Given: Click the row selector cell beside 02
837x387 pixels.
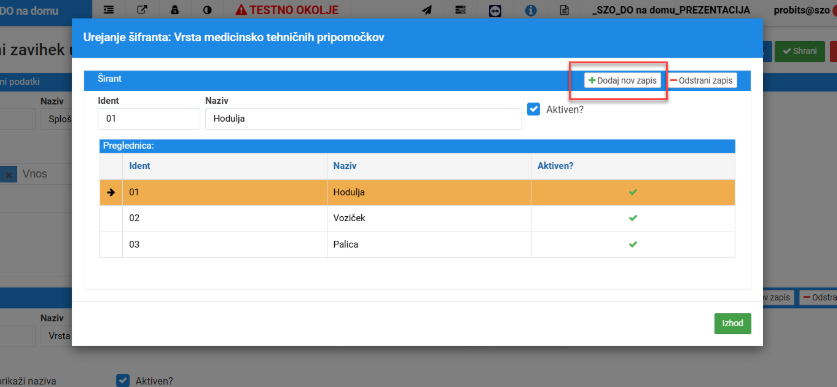Looking at the screenshot, I should (x=111, y=218).
